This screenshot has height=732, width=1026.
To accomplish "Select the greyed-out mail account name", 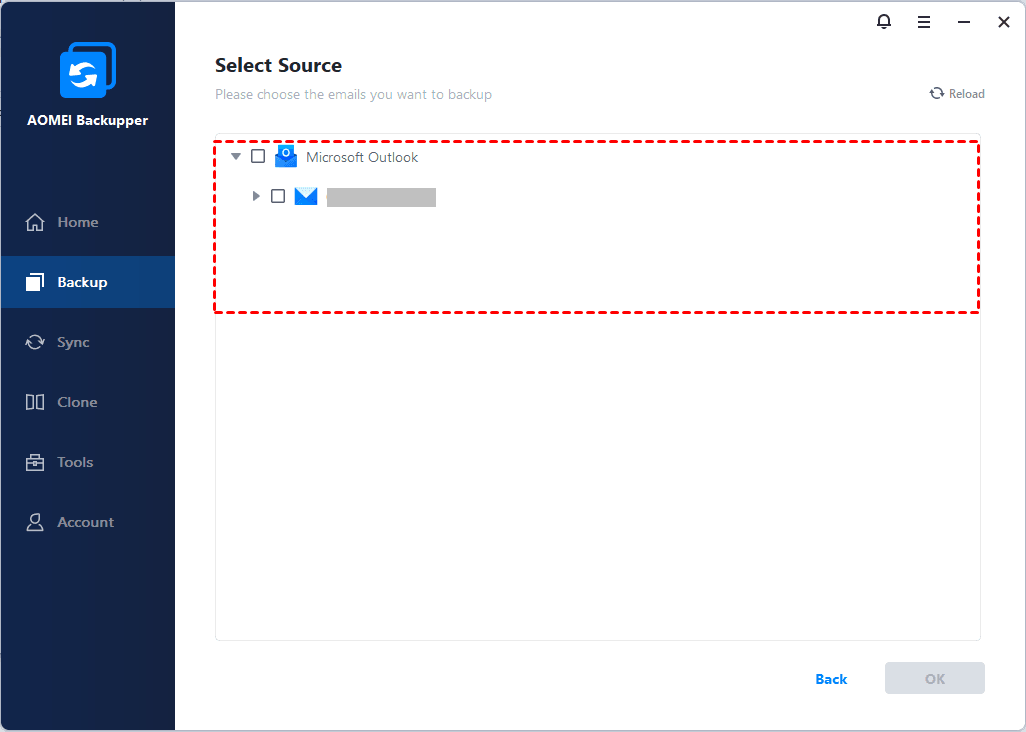I will 381,197.
